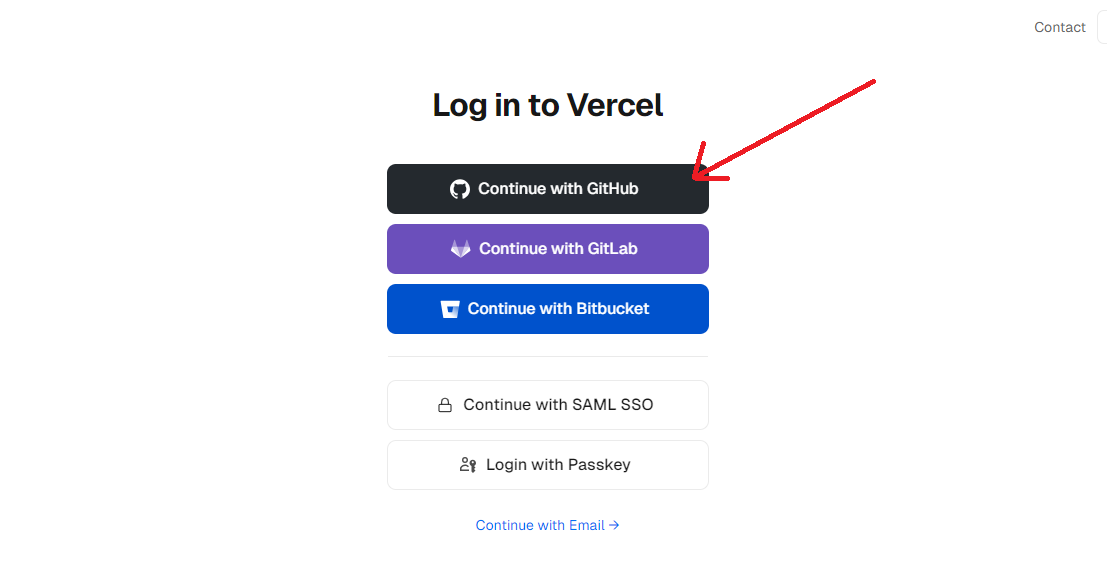Click the red arrow annotation's arrowhead
The image size is (1107, 561).
pyautogui.click(x=698, y=176)
